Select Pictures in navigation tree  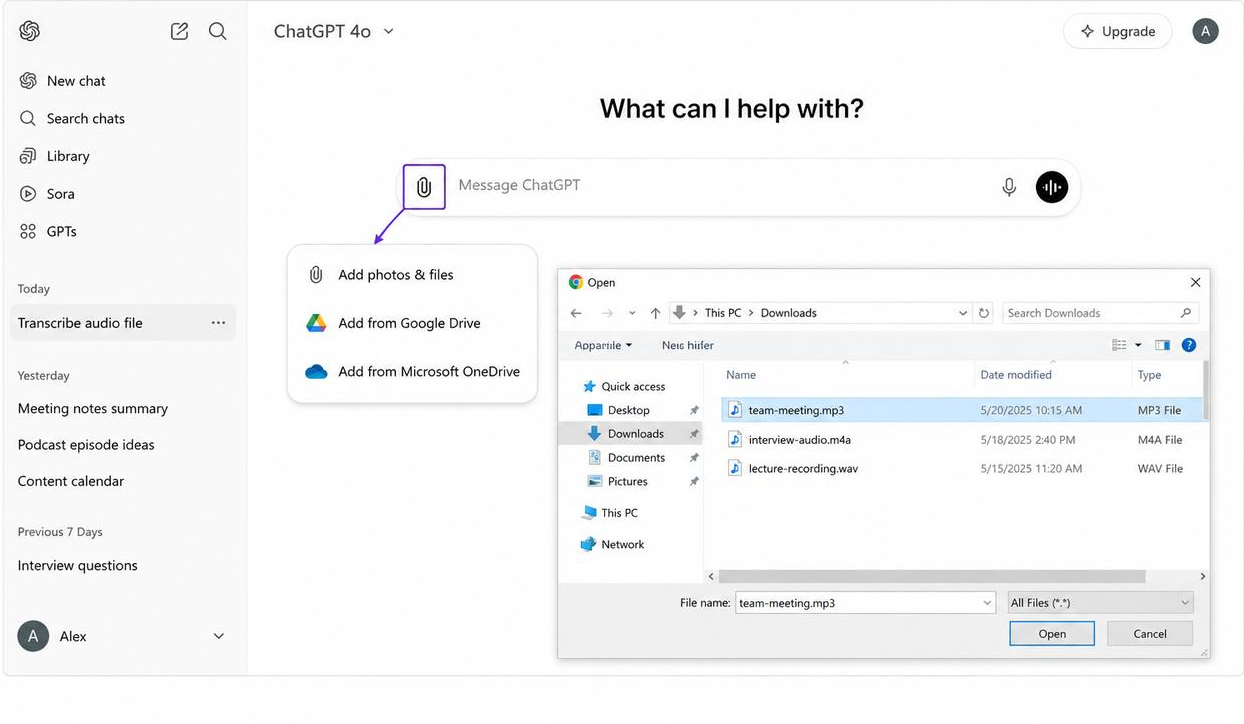(627, 482)
